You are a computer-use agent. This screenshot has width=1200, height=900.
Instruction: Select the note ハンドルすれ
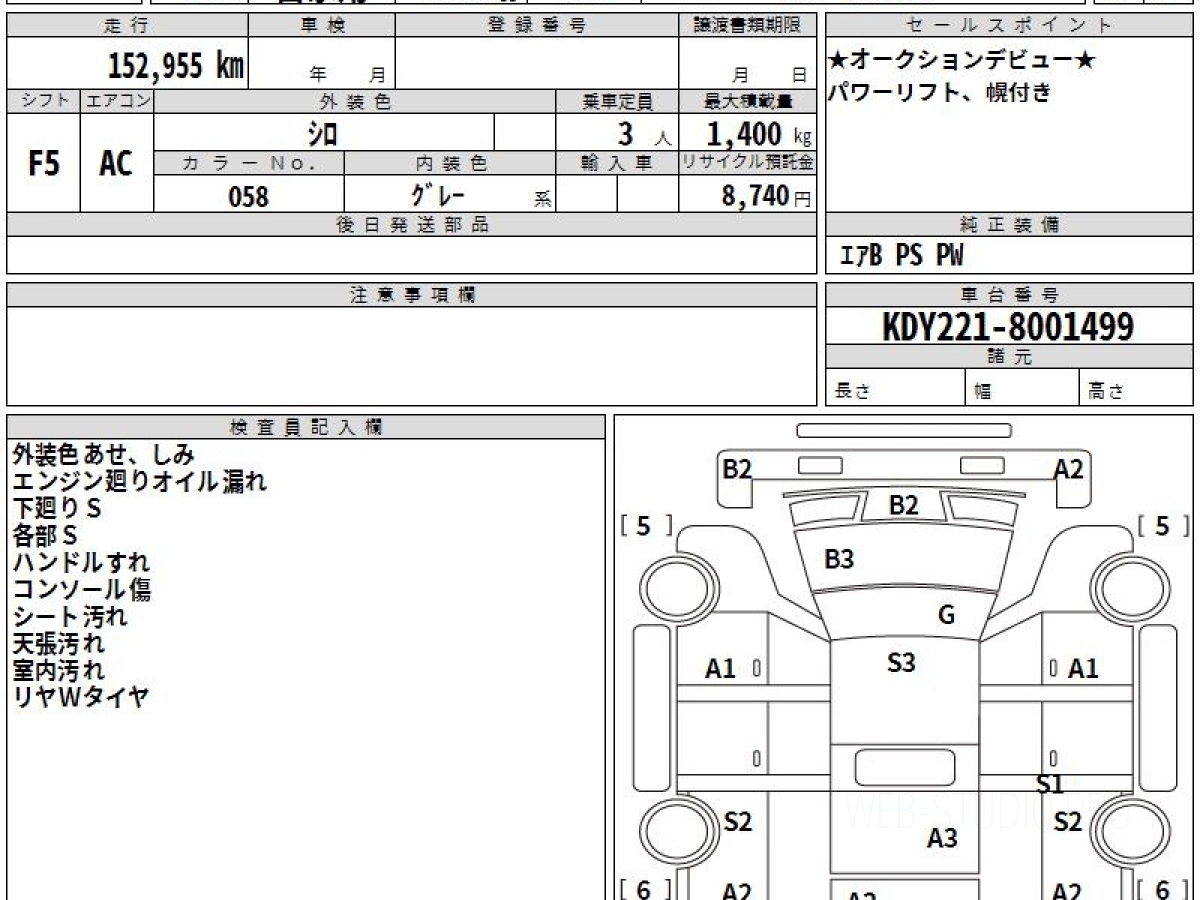(81, 562)
